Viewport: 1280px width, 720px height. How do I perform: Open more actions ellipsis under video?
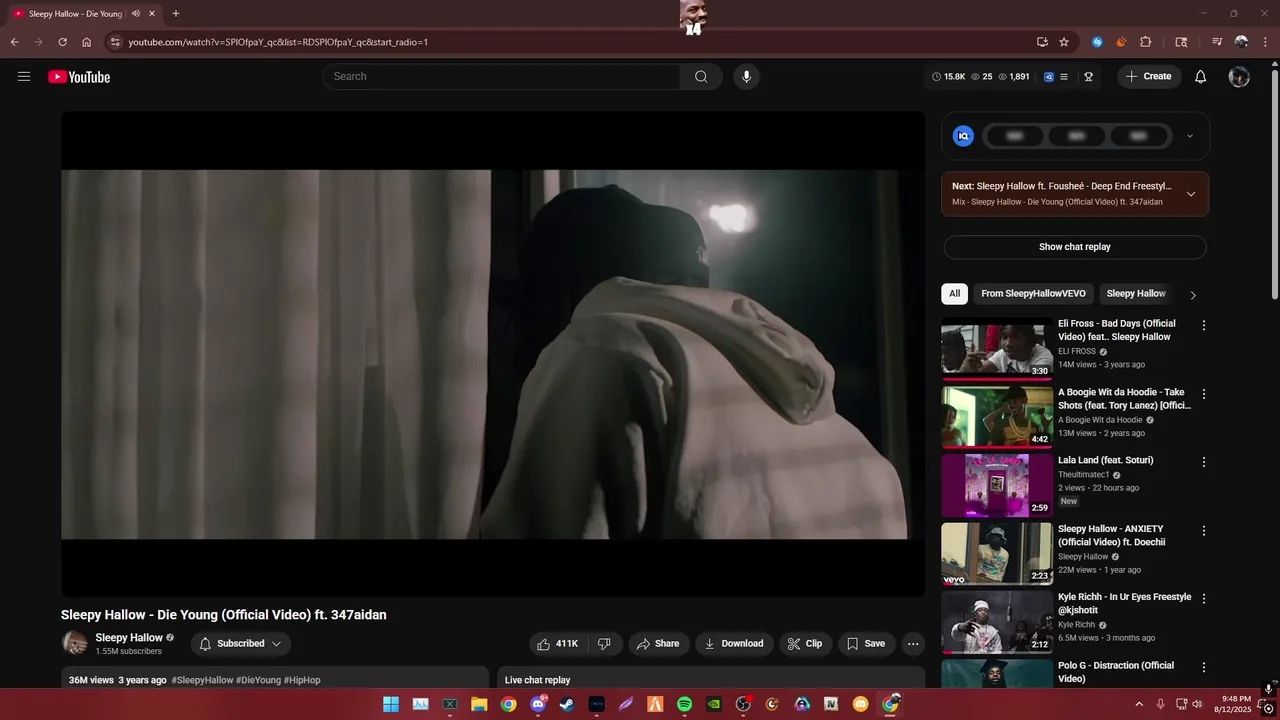point(912,644)
